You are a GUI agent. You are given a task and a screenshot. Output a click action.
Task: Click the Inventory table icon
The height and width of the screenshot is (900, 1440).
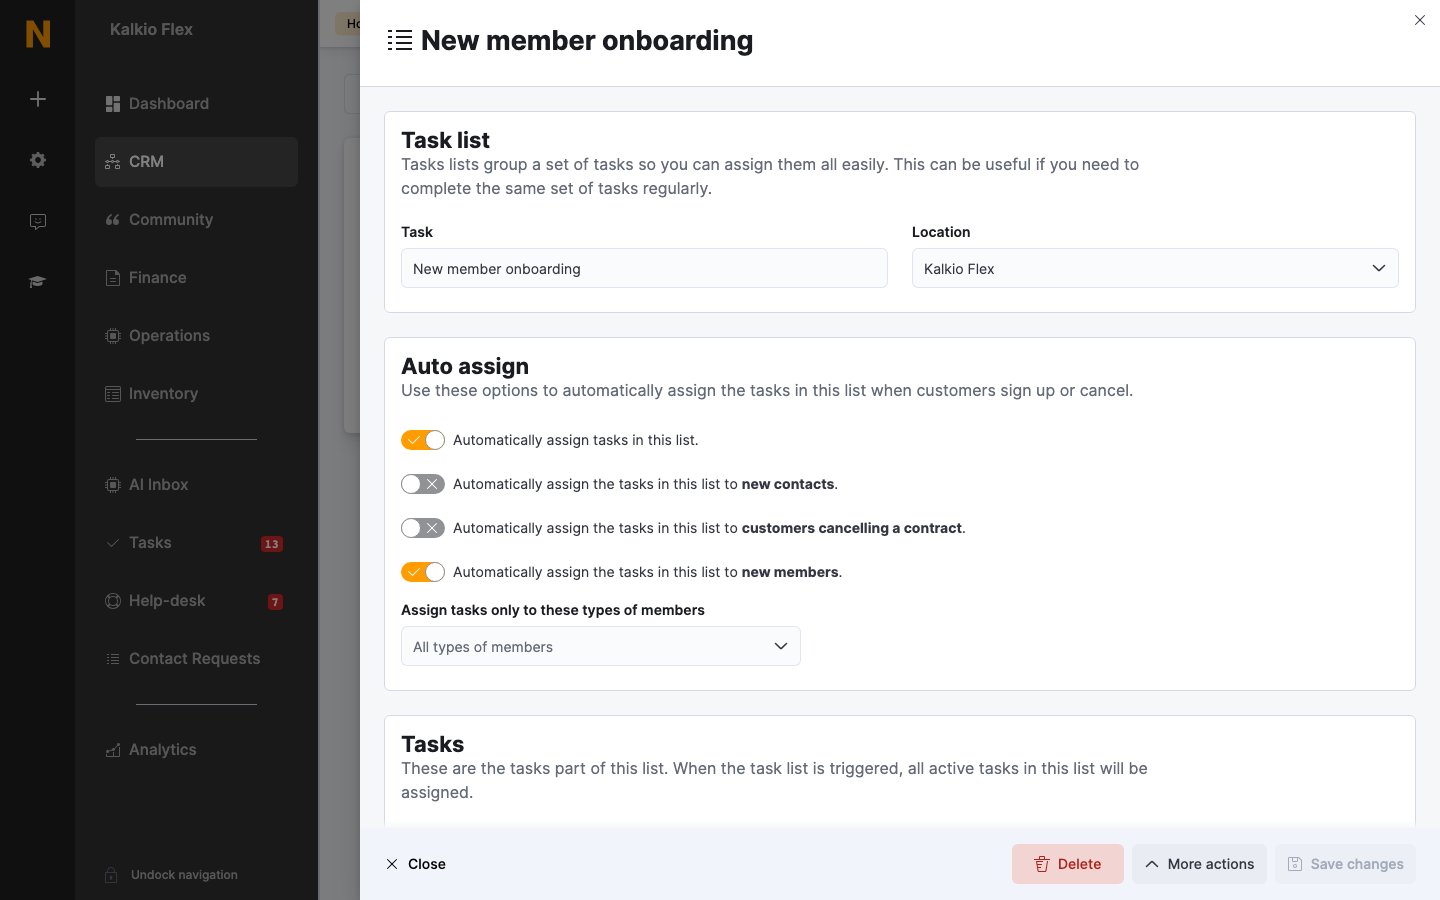(113, 394)
